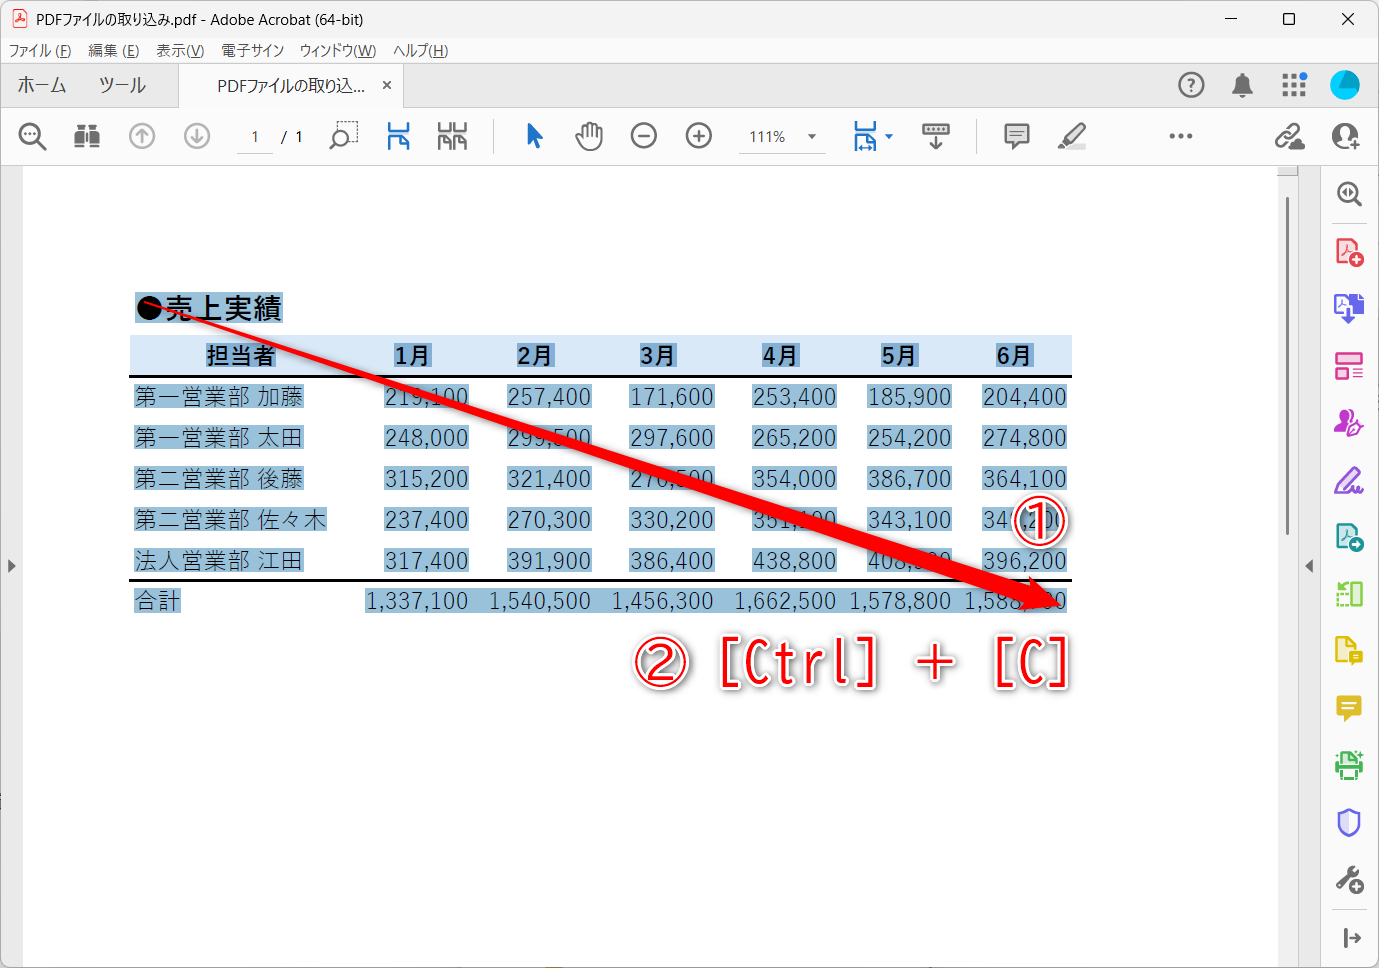1379x968 pixels.
Task: Click the right pane divider collapse arrow
Action: [1309, 566]
